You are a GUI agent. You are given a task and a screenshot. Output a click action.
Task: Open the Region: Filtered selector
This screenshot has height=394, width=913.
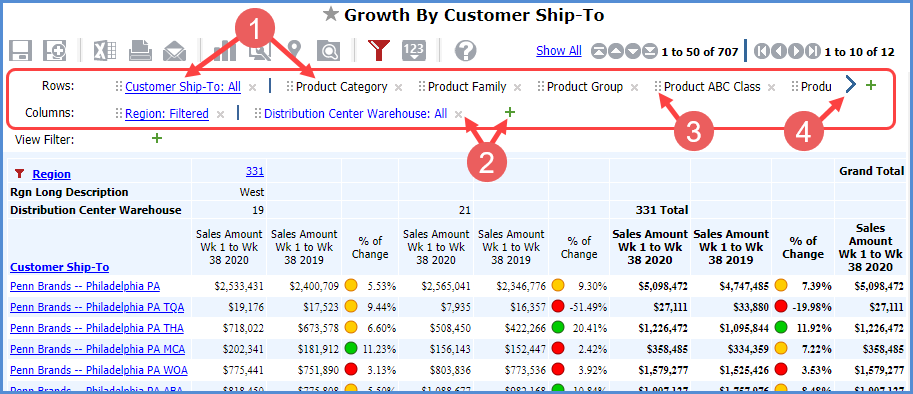pyautogui.click(x=167, y=113)
